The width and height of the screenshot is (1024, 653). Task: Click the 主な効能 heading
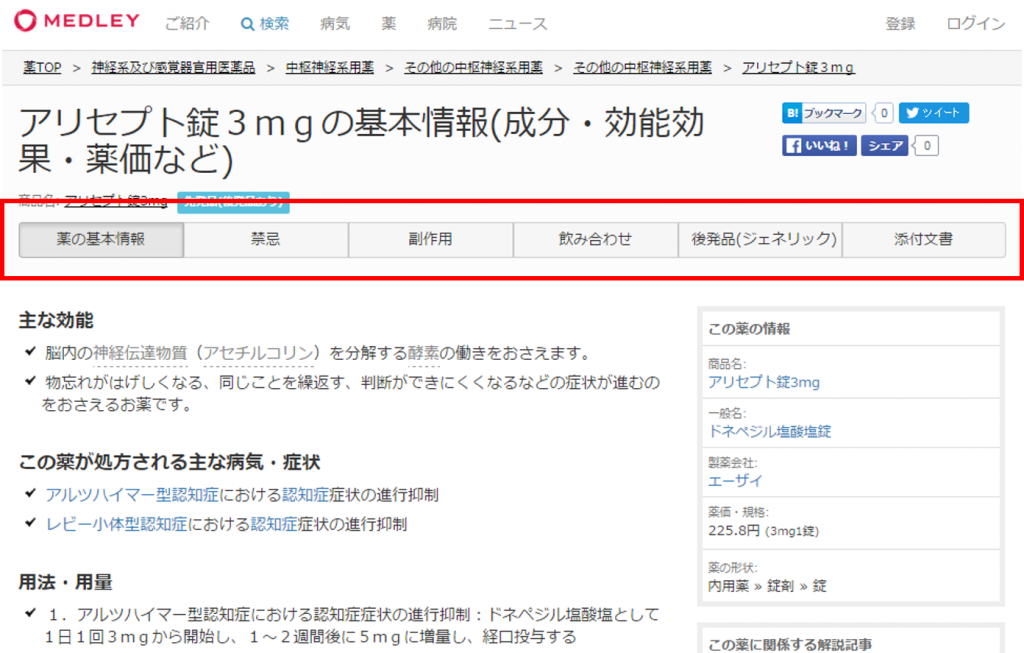point(56,321)
